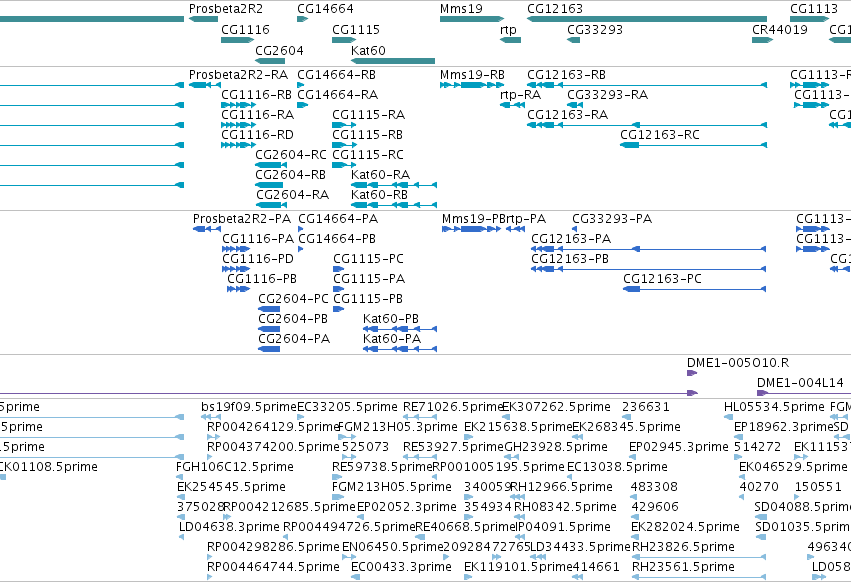Click the IP04091.5prime EST label

click(x=563, y=527)
